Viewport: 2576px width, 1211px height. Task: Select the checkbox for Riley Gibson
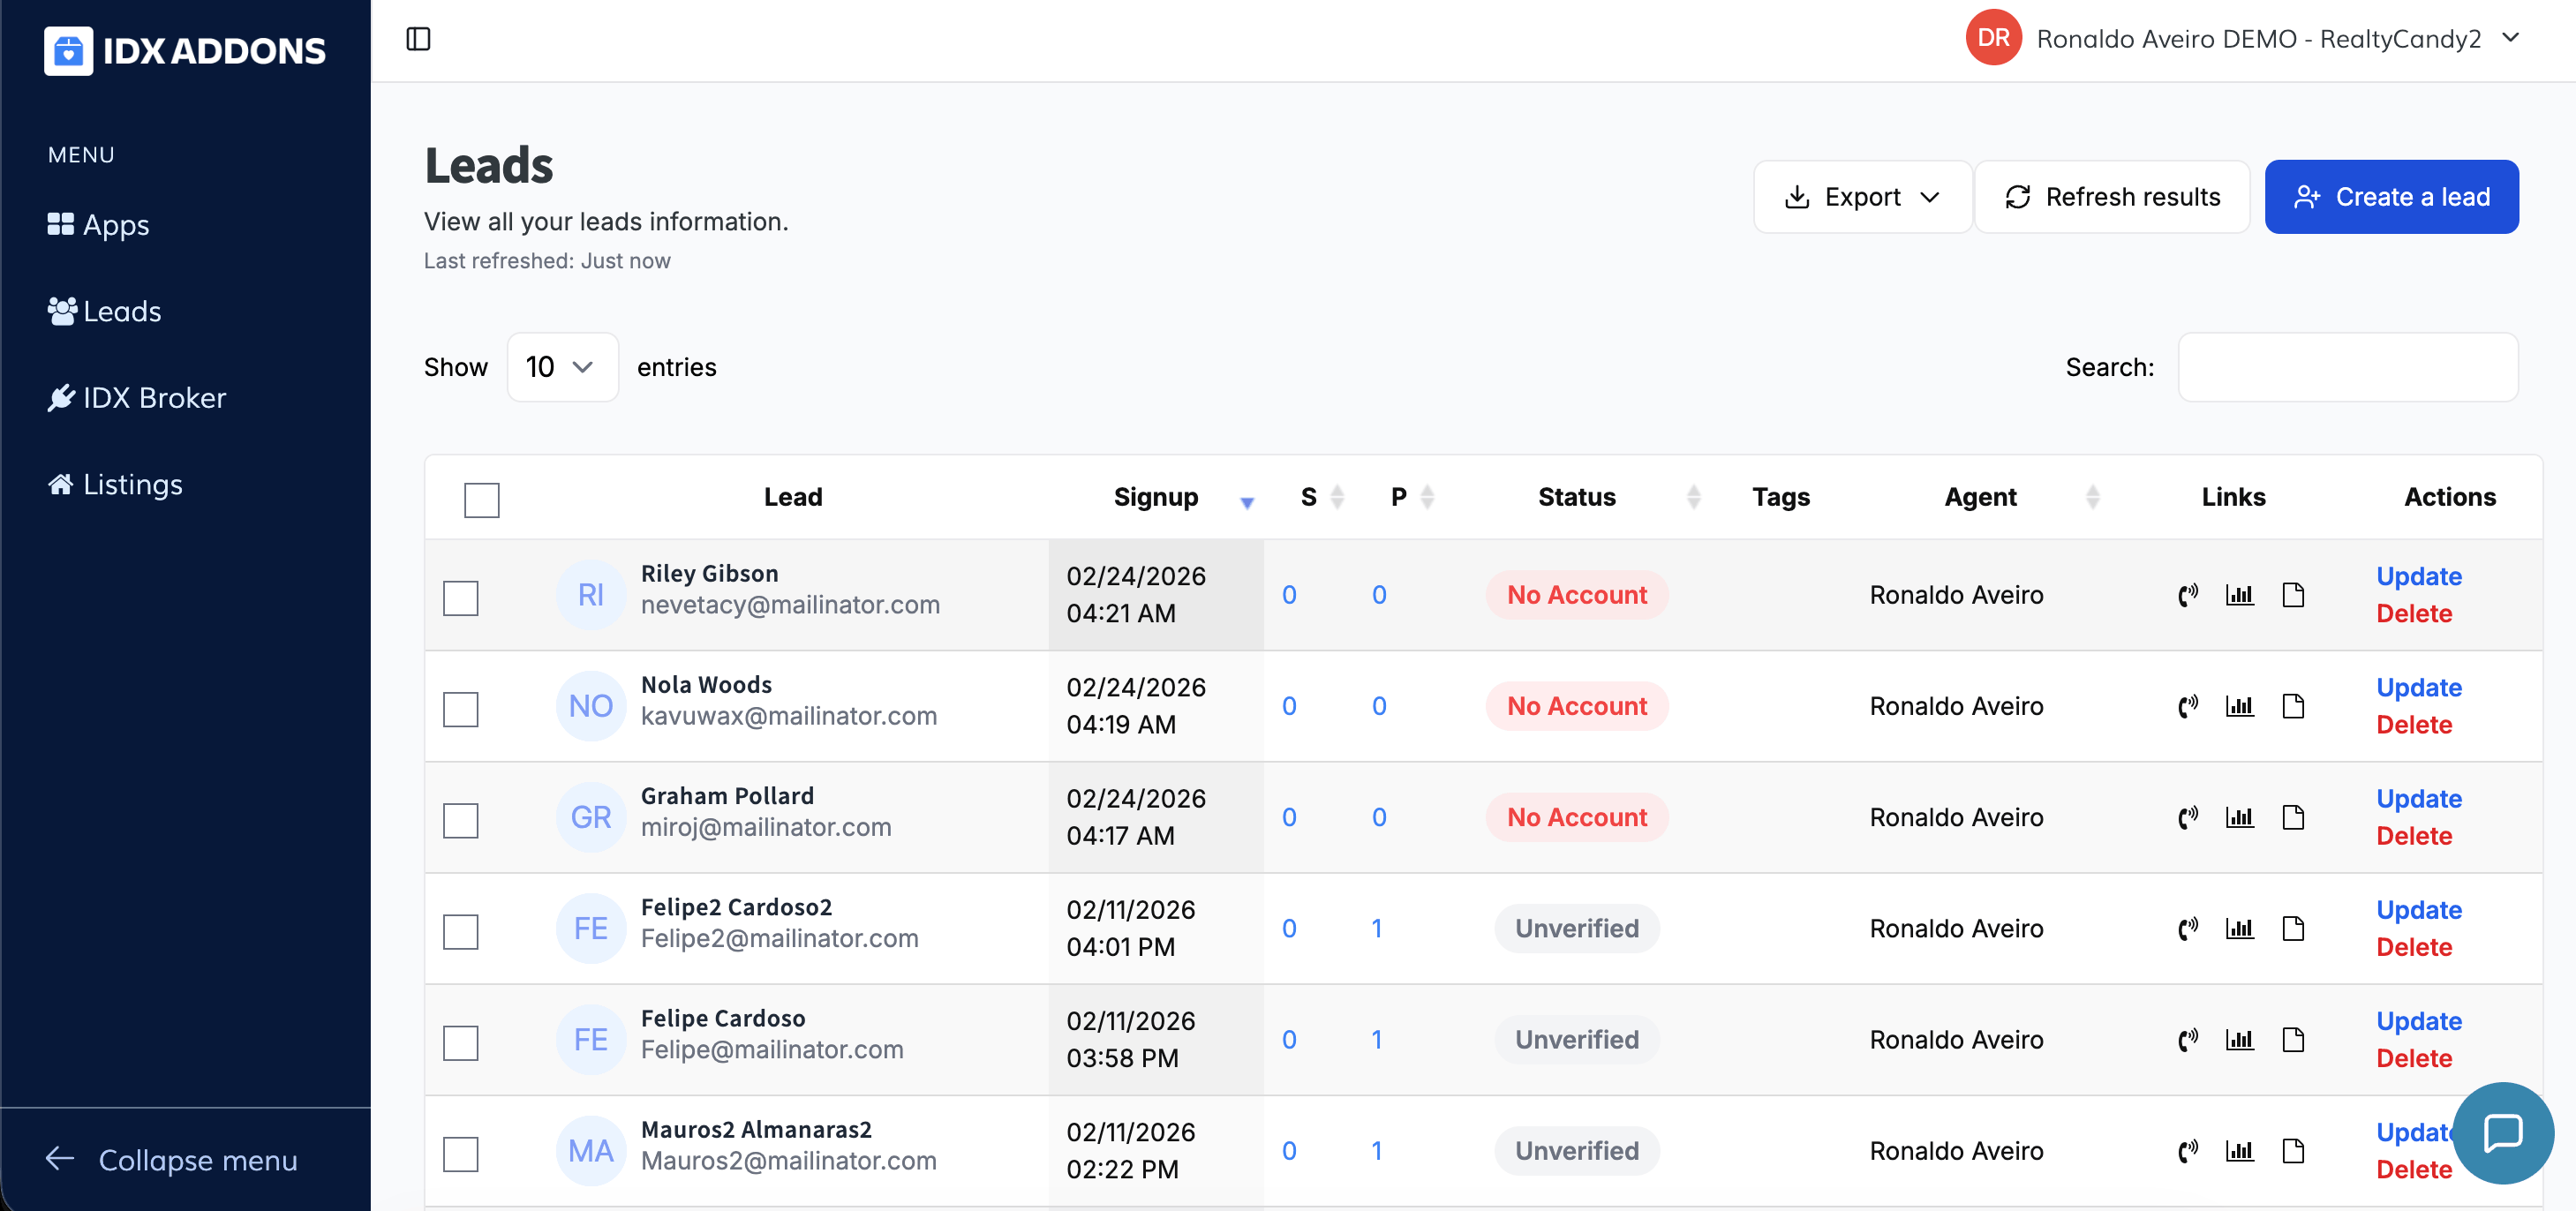(x=461, y=598)
